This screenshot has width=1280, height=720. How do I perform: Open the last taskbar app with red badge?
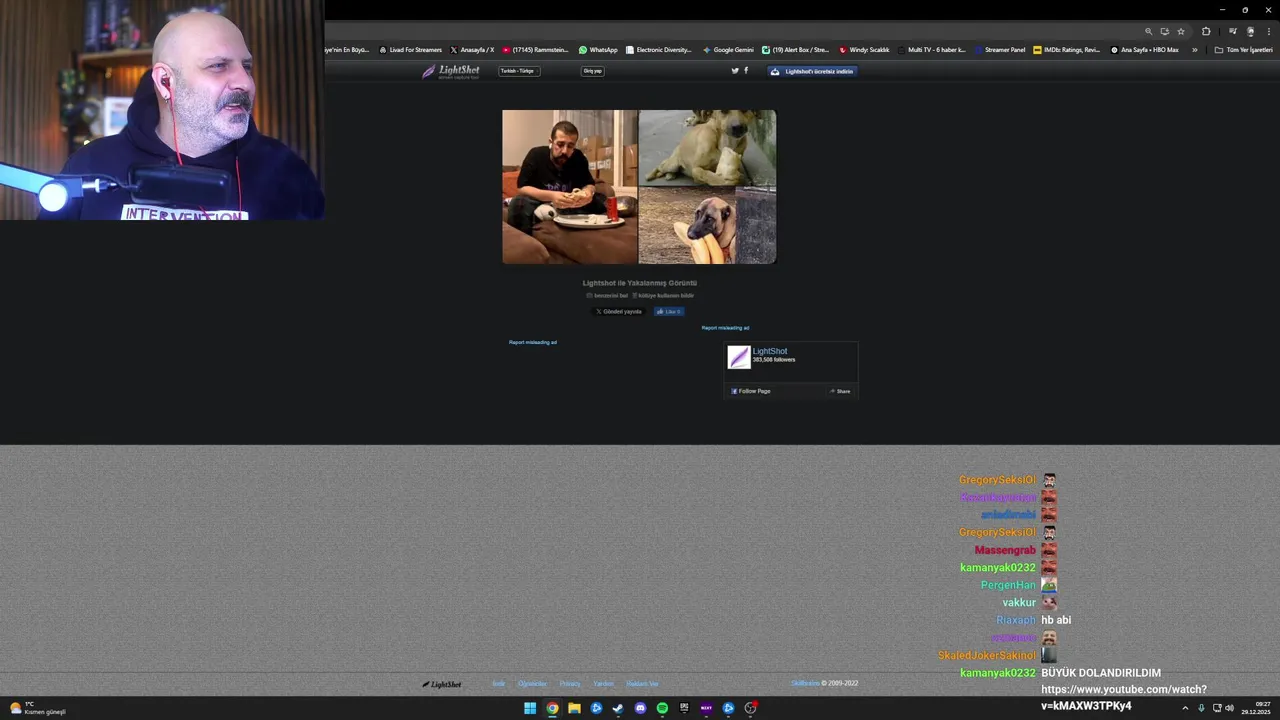750,708
